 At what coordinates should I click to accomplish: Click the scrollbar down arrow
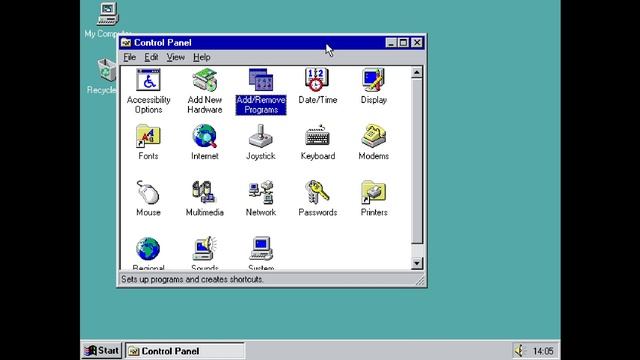point(416,264)
